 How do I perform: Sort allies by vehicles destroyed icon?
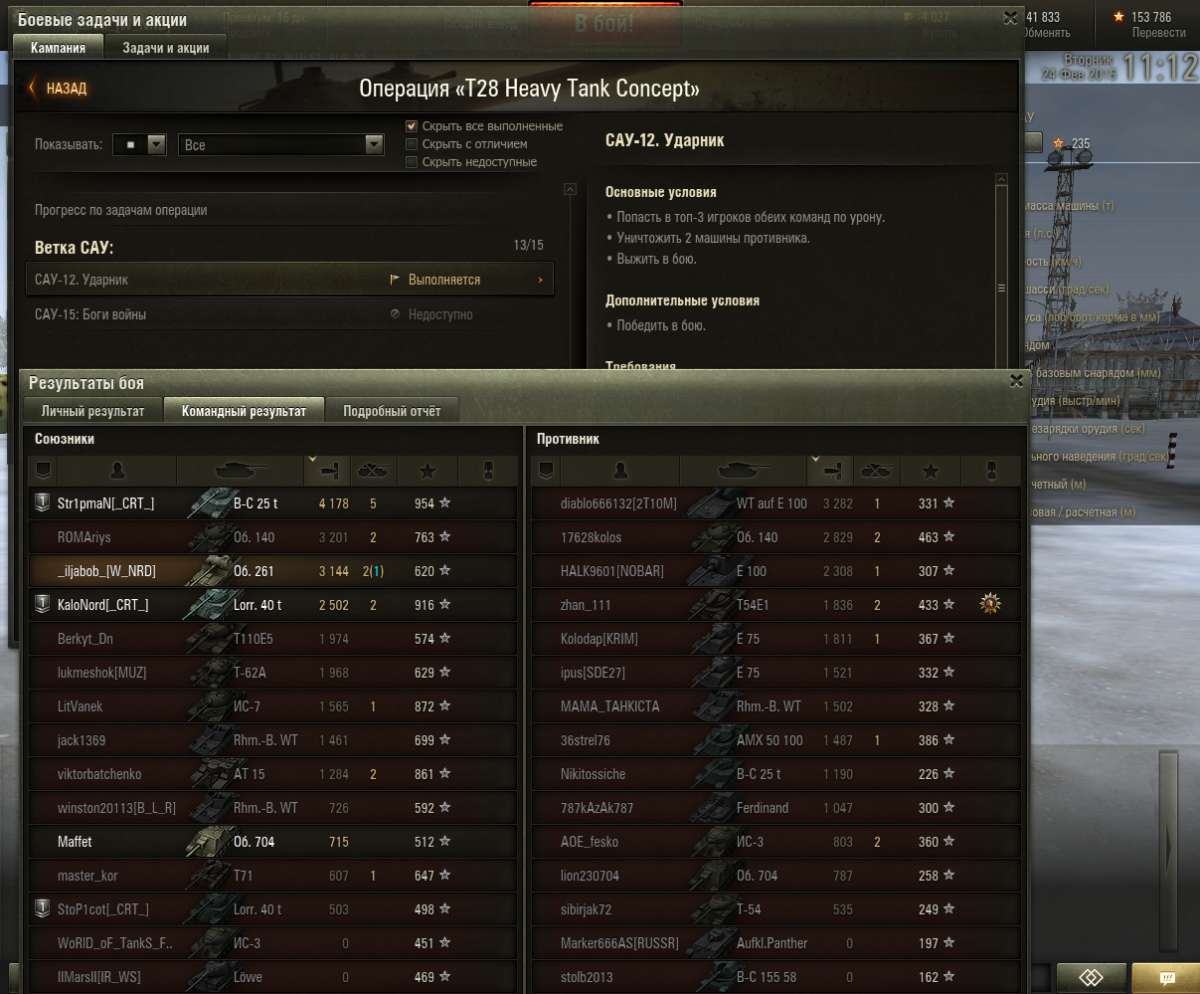372,469
